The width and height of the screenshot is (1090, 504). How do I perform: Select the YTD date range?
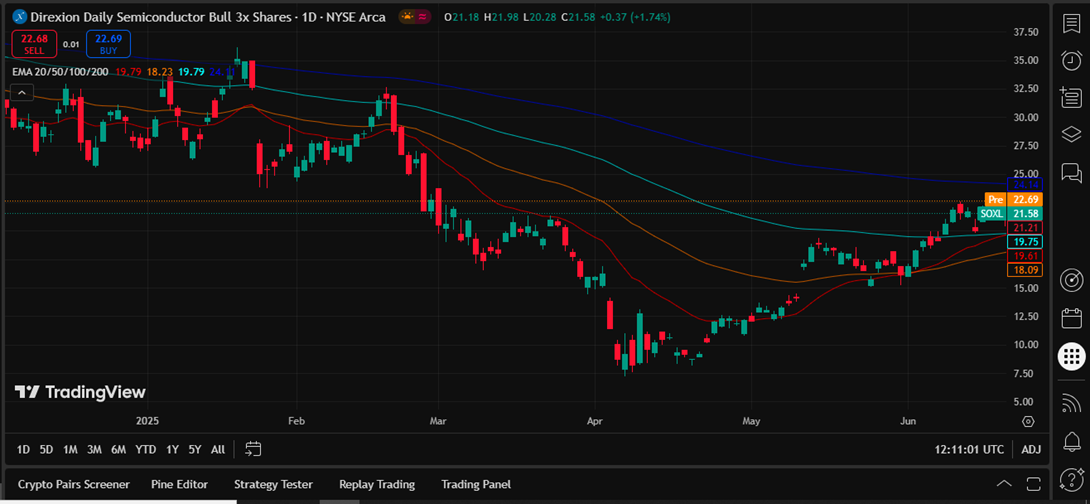tap(145, 450)
